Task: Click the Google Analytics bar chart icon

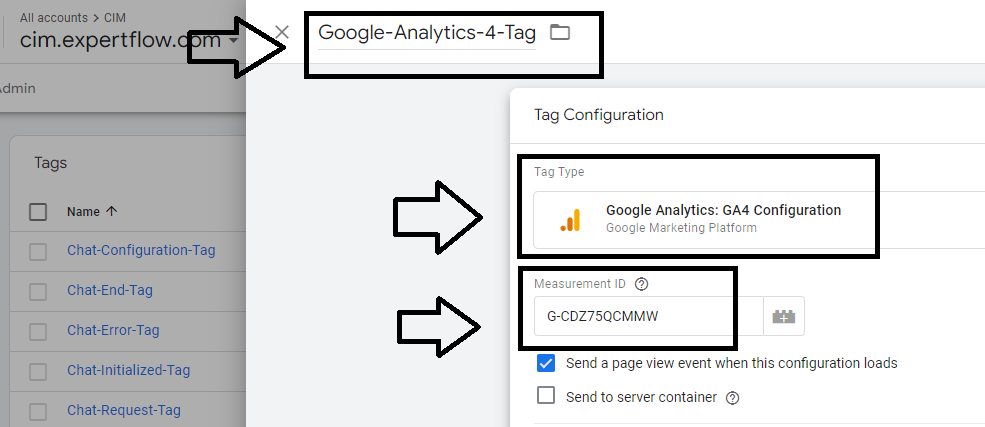Action: 570,220
